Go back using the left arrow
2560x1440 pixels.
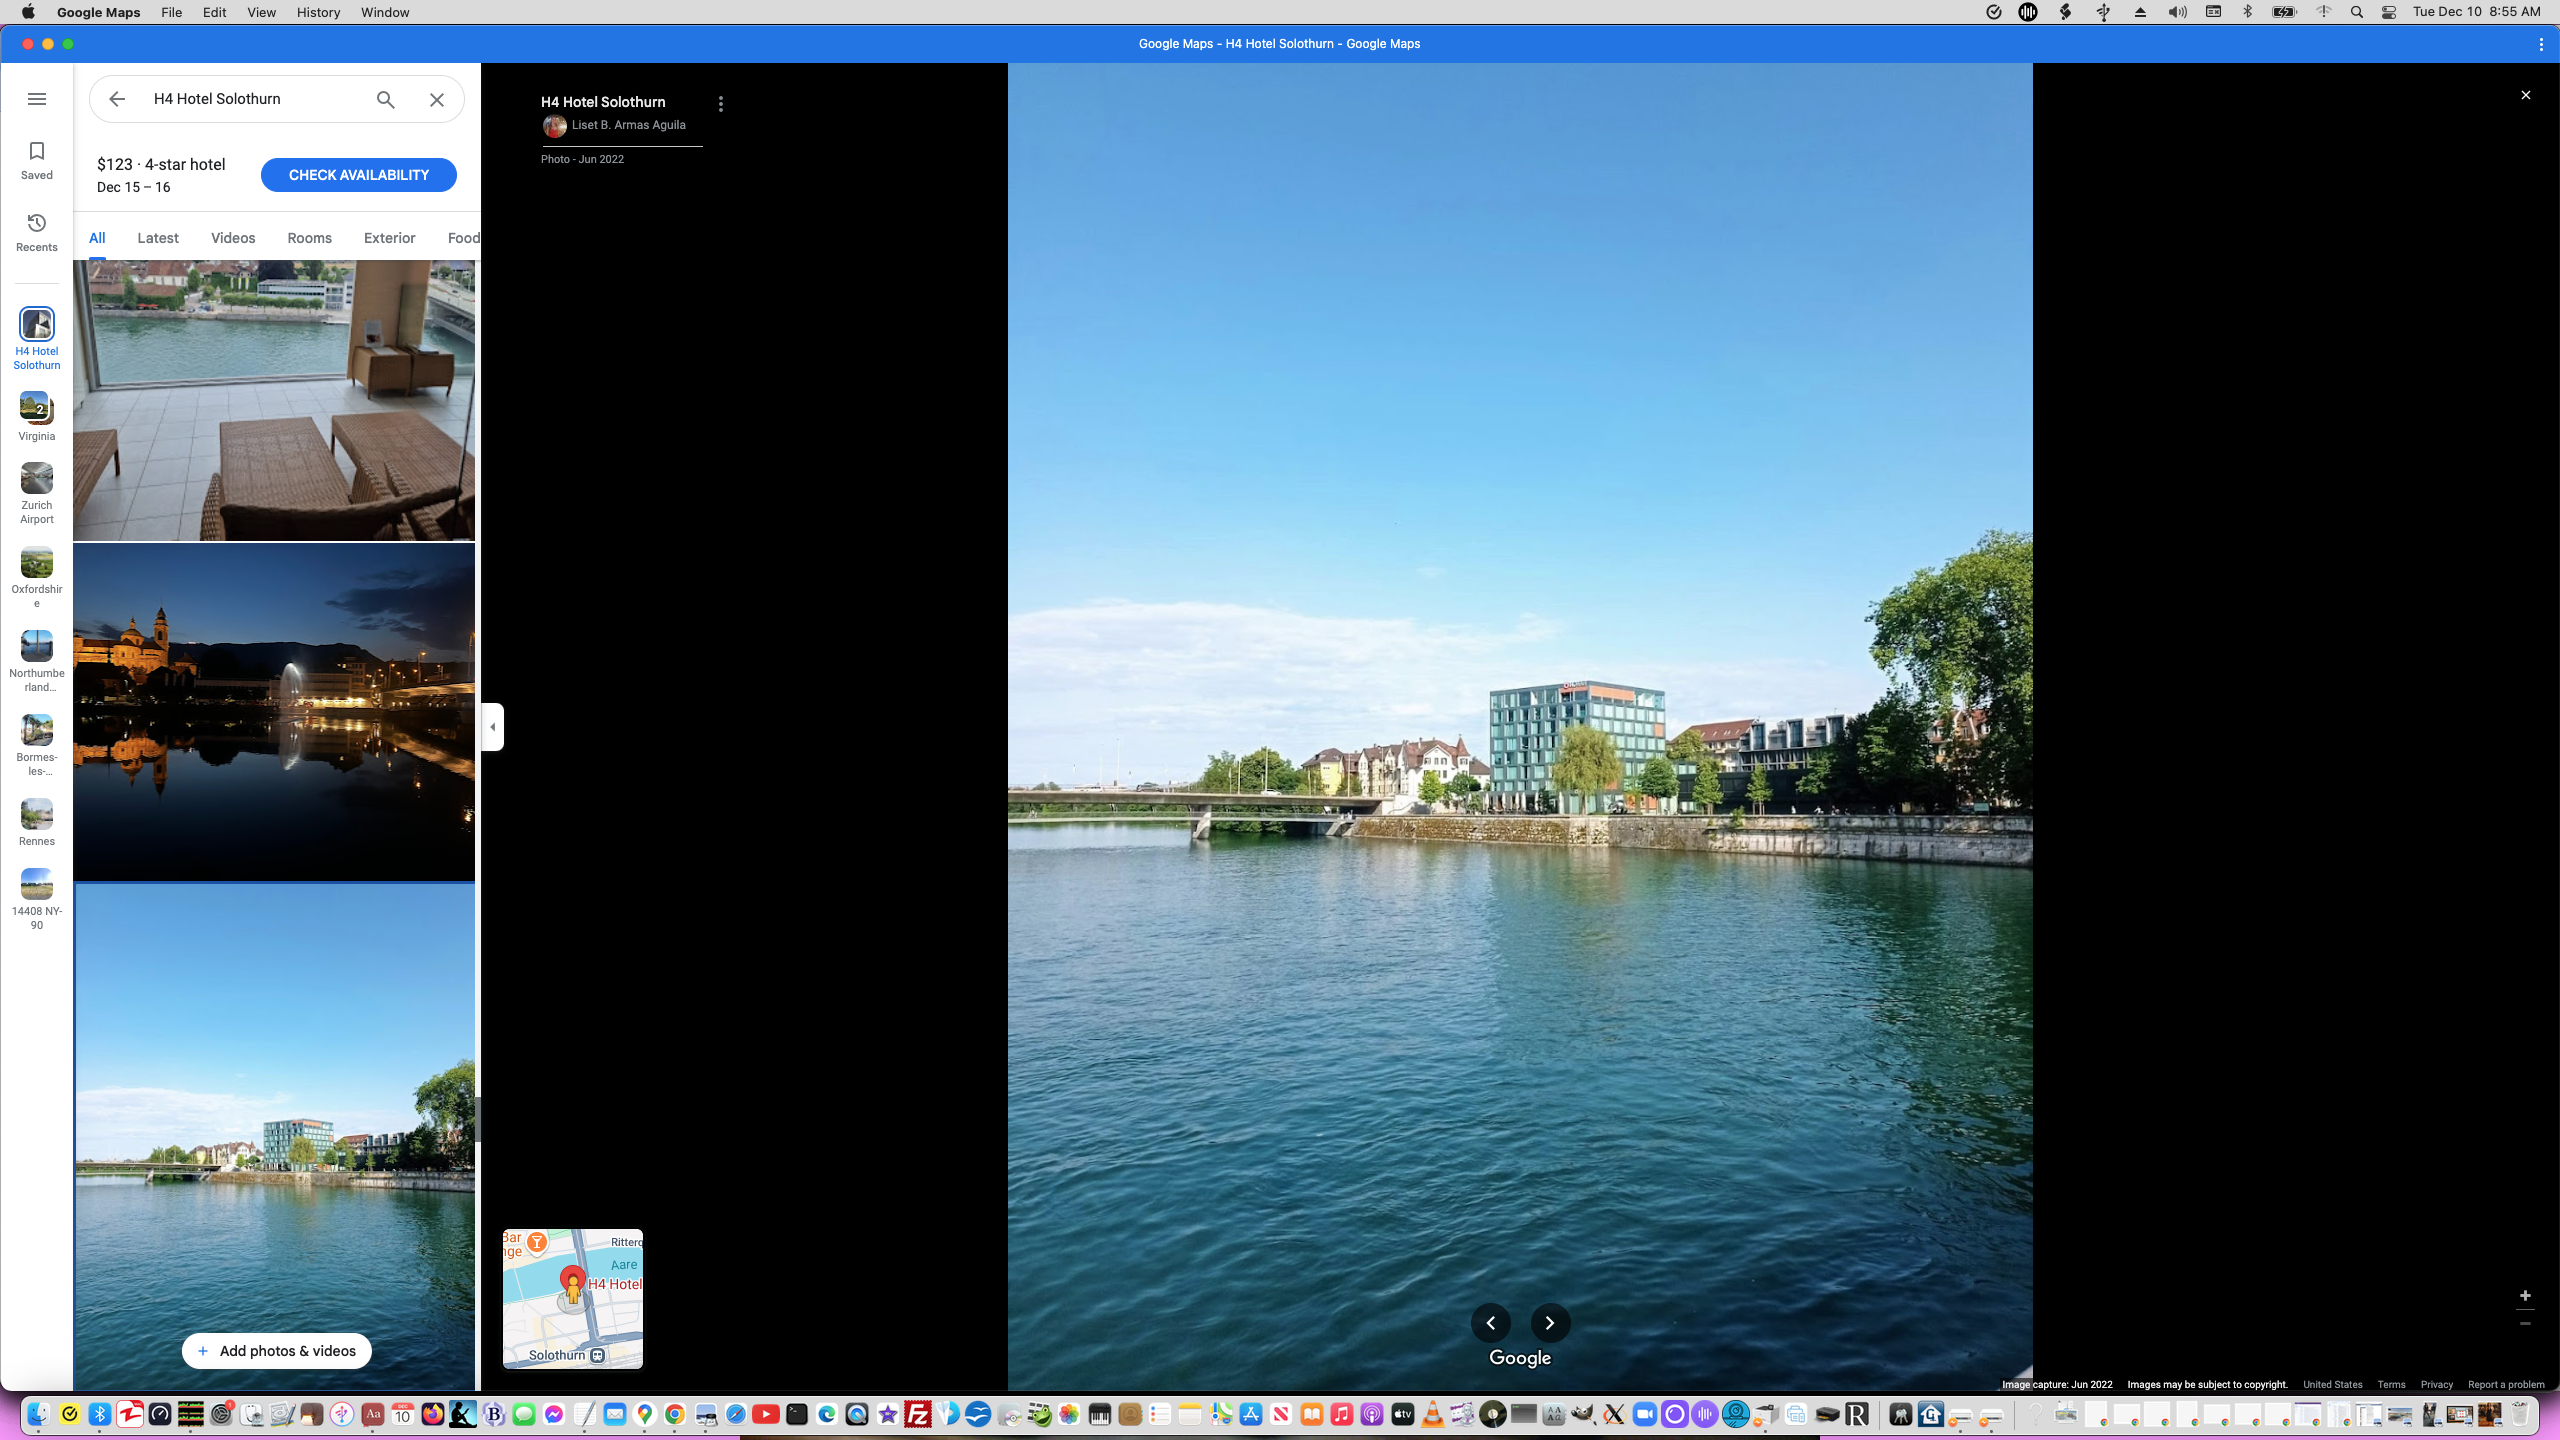click(117, 99)
